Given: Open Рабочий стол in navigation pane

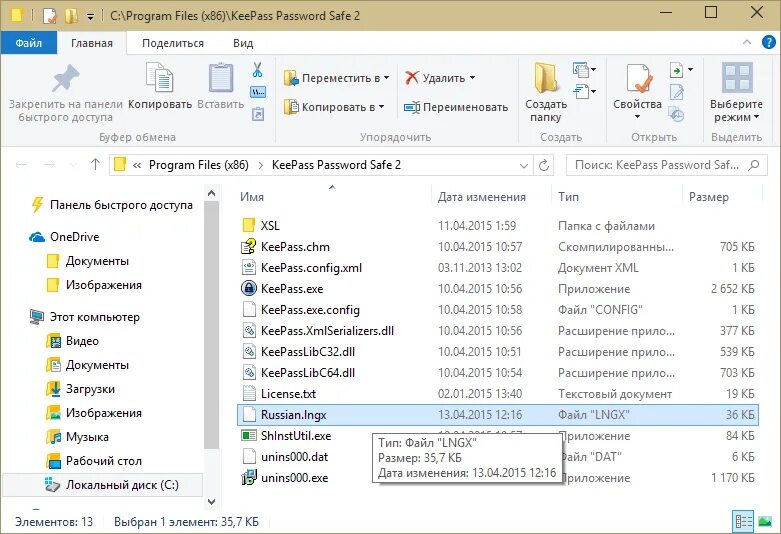Looking at the screenshot, I should tap(104, 461).
